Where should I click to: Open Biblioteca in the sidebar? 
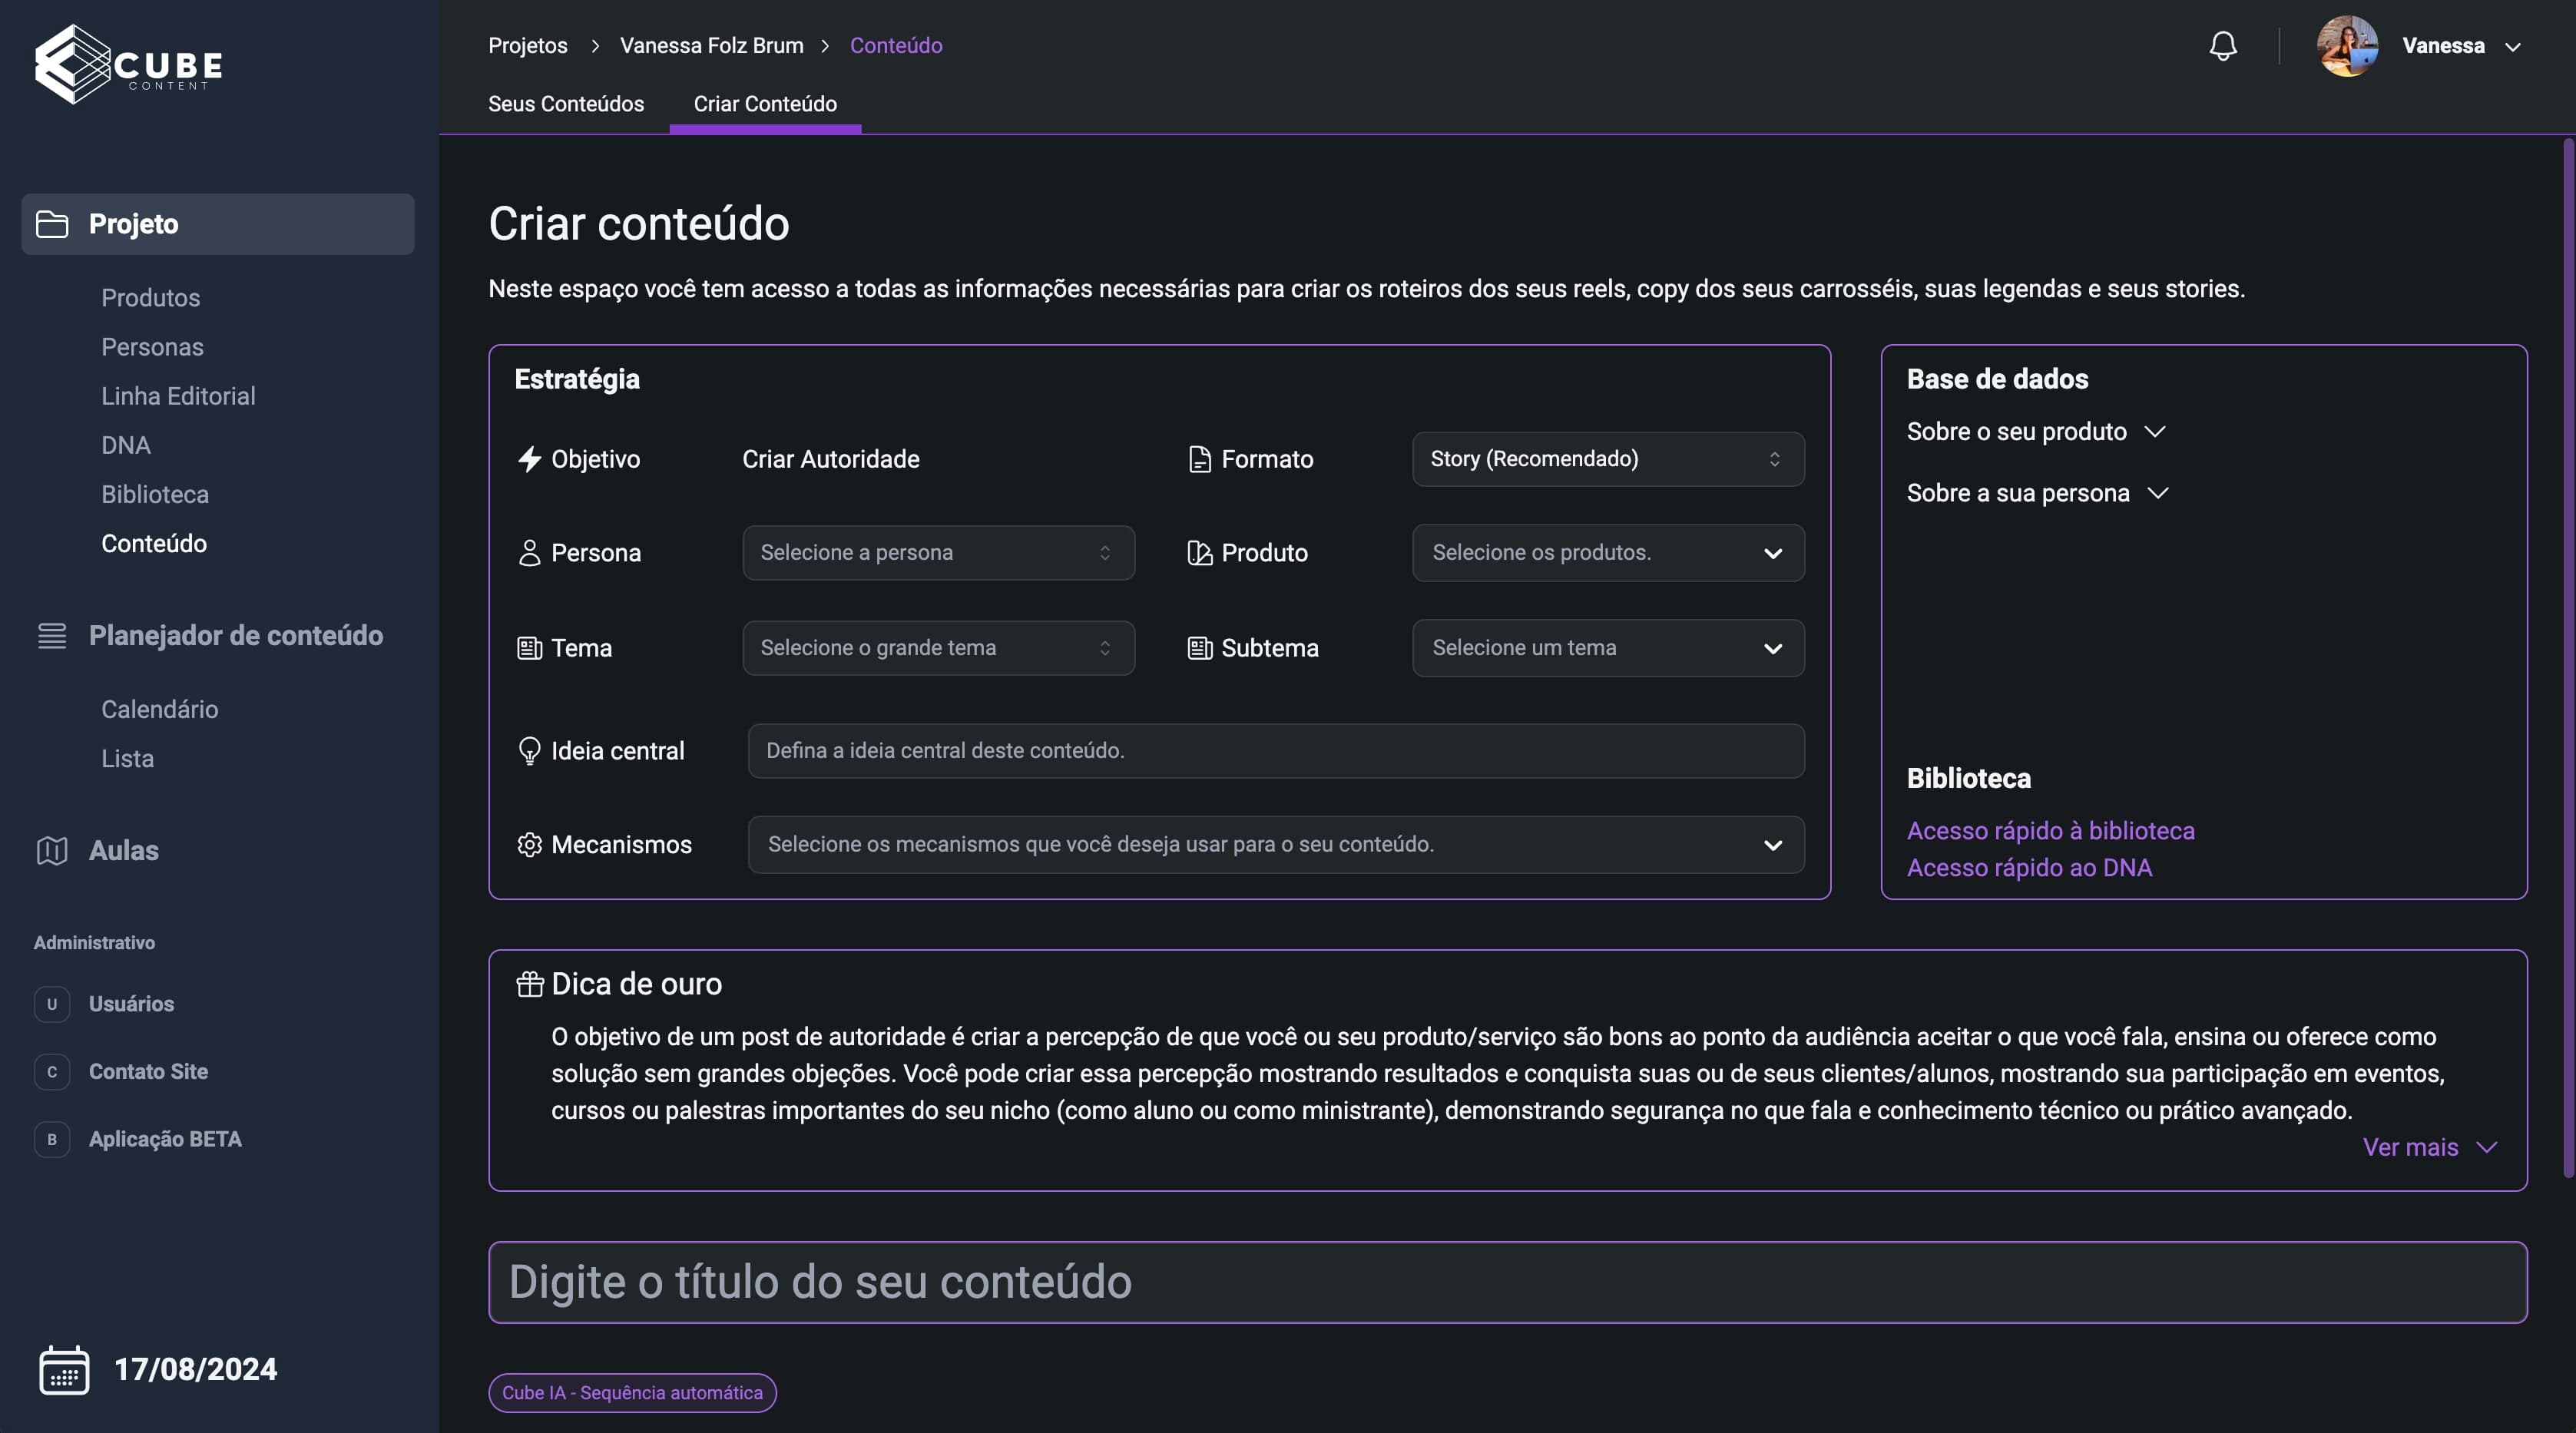coord(155,494)
